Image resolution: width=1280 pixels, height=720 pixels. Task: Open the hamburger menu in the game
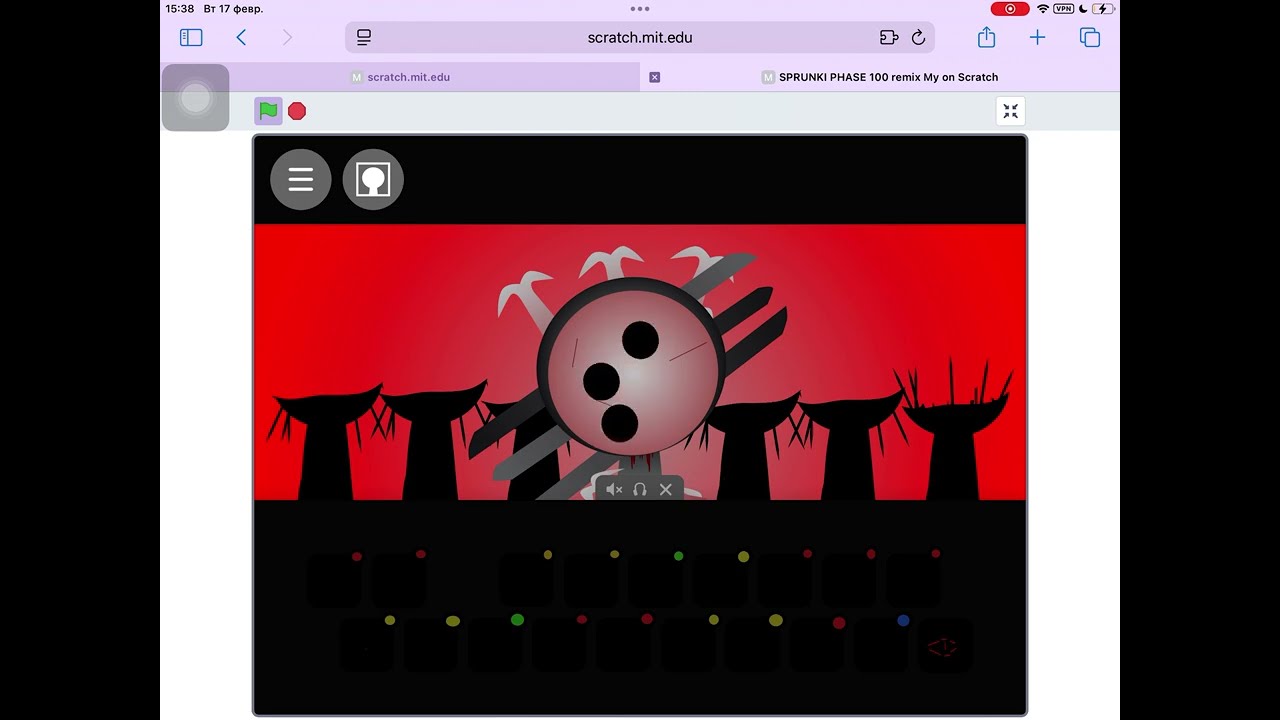coord(301,179)
